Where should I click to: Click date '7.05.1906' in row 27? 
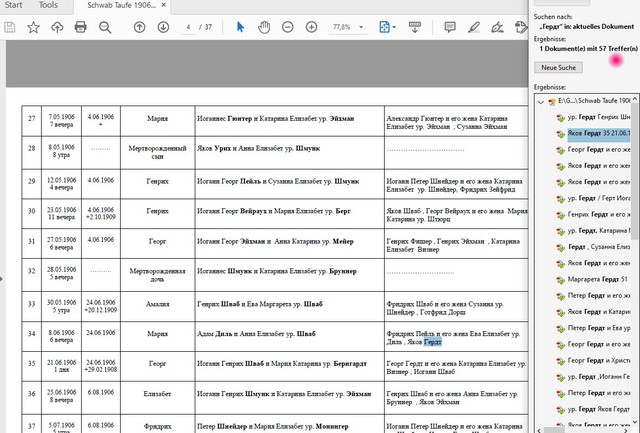click(x=61, y=117)
